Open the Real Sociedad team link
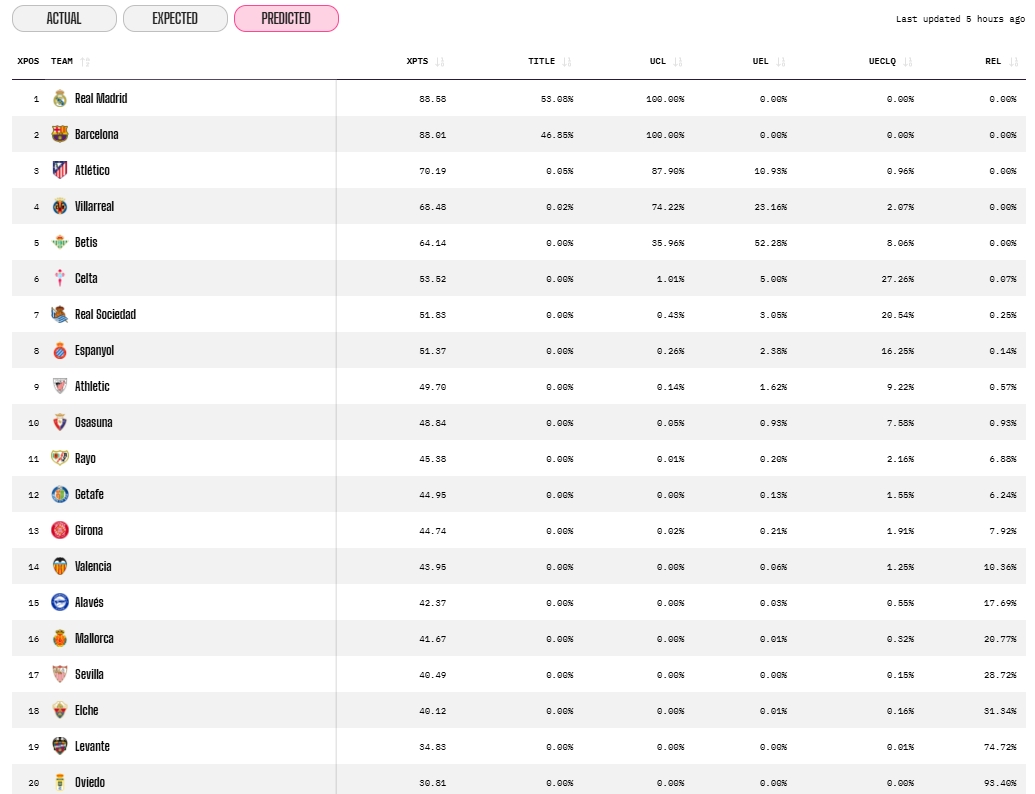 tap(105, 314)
